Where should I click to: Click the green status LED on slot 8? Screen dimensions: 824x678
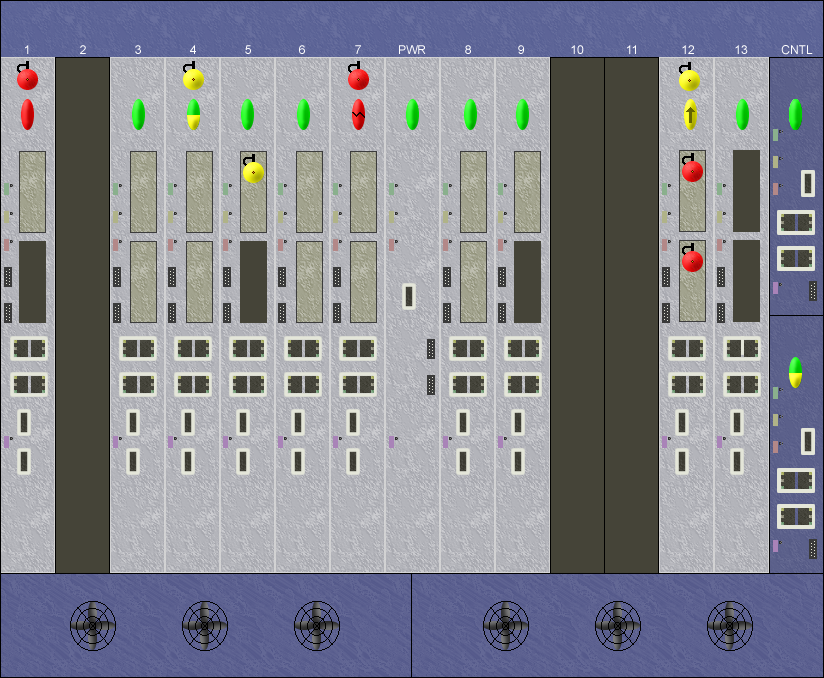[470, 115]
